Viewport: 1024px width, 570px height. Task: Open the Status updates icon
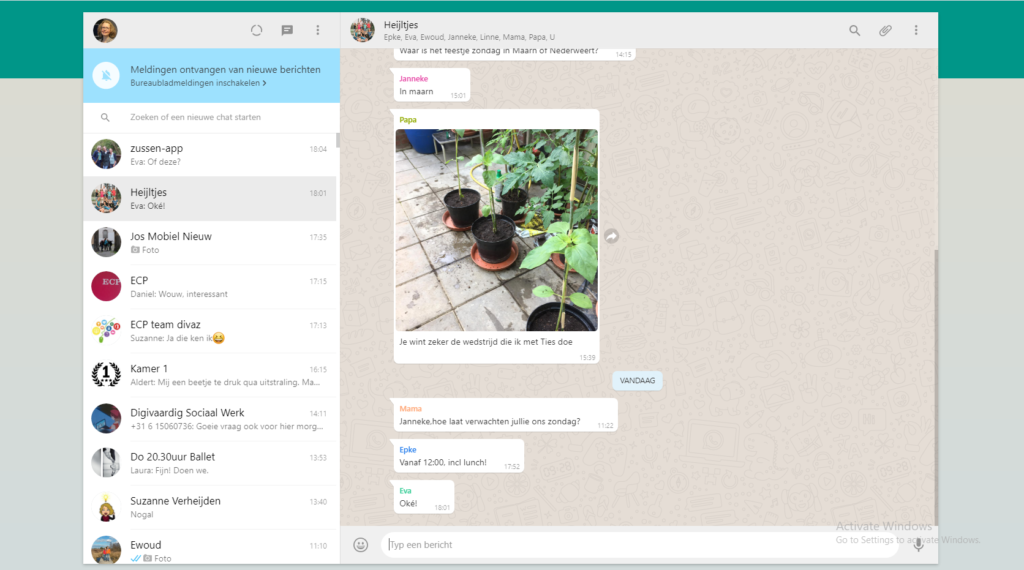pyautogui.click(x=257, y=30)
